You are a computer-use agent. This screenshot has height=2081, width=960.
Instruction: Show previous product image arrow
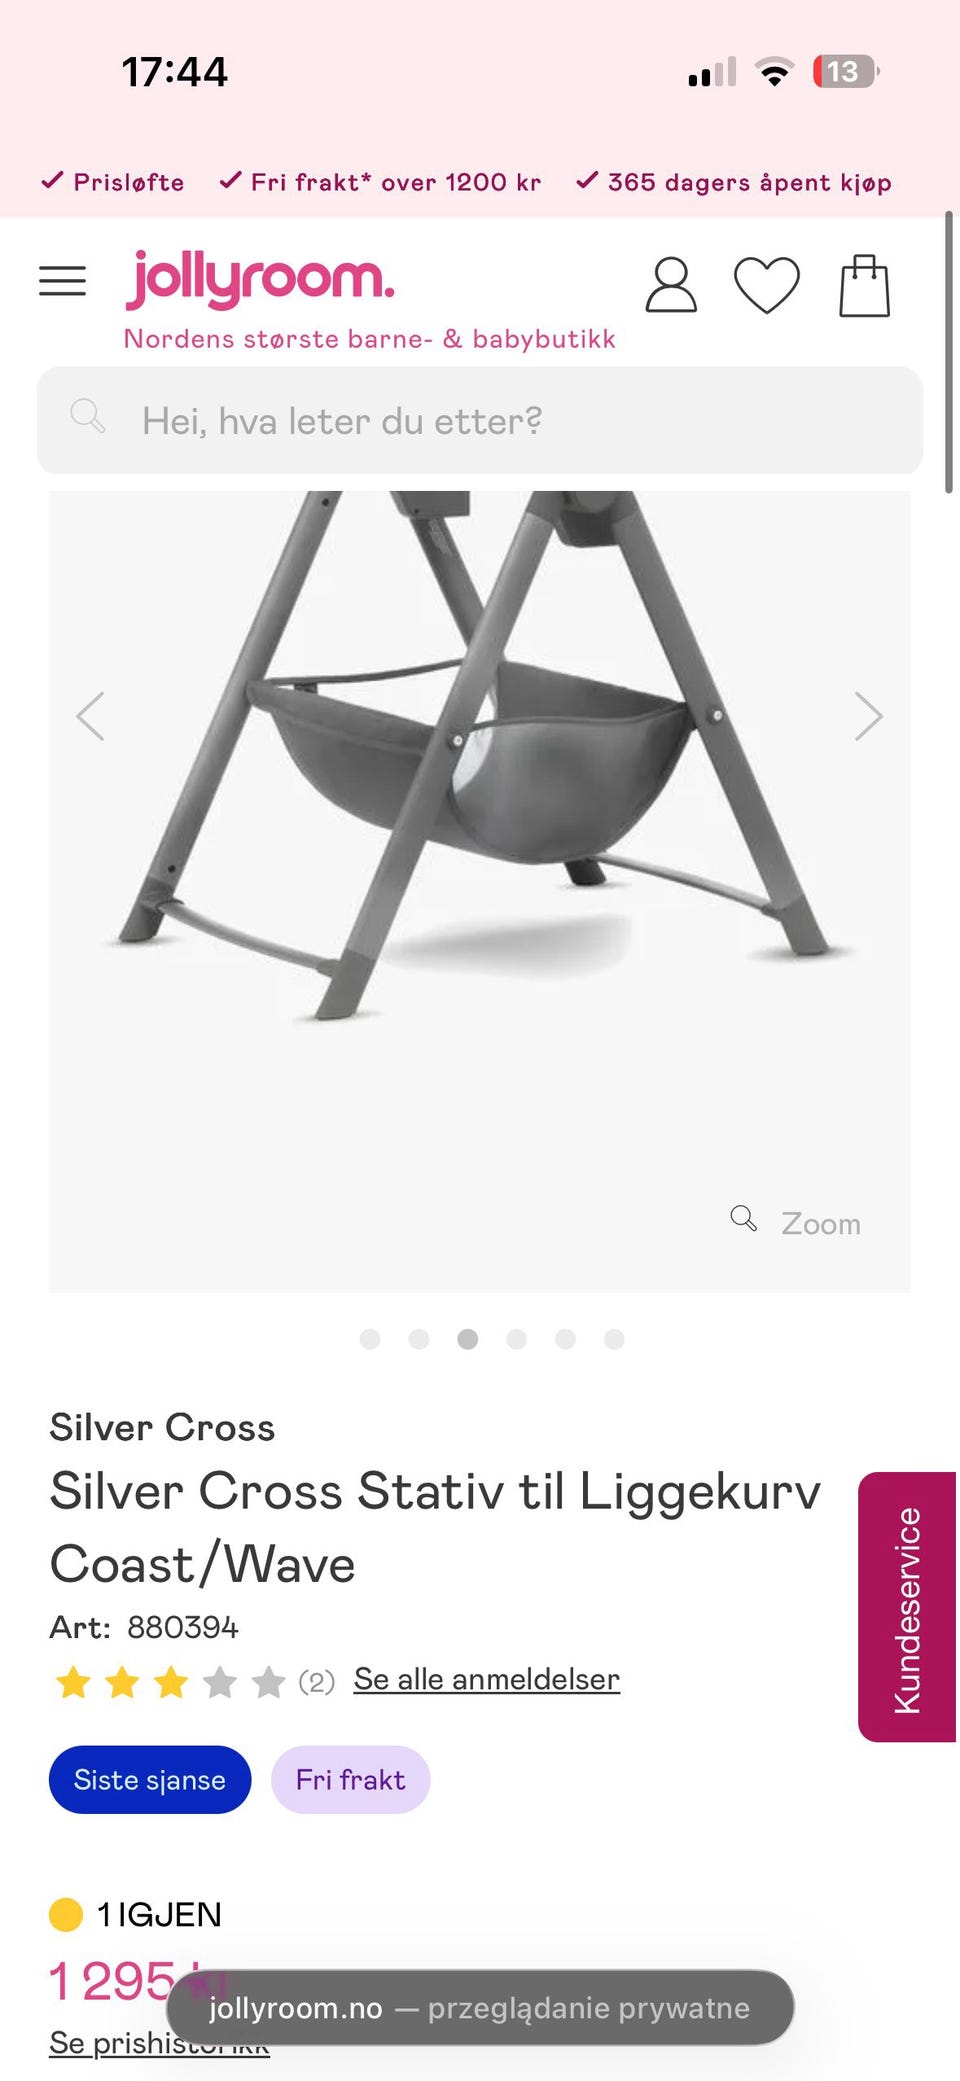click(91, 716)
